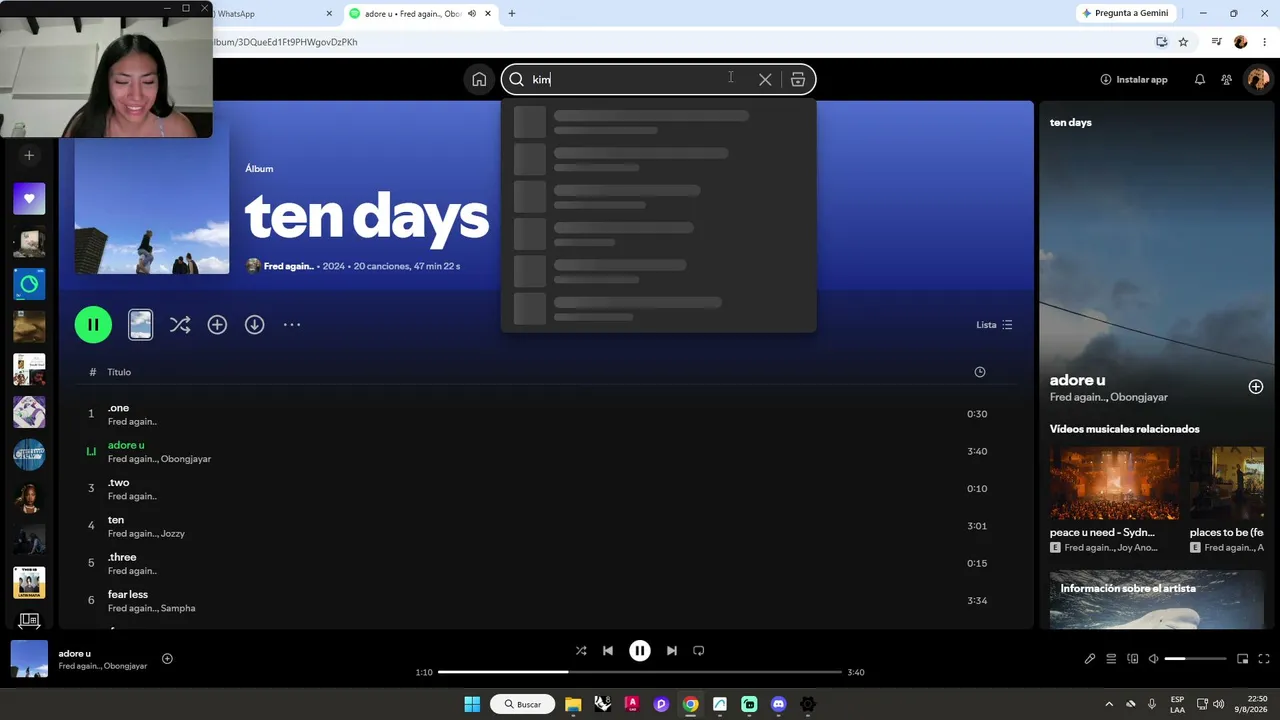The width and height of the screenshot is (1280, 720).
Task: Click the now-playing cover in player bar
Action: point(29,659)
